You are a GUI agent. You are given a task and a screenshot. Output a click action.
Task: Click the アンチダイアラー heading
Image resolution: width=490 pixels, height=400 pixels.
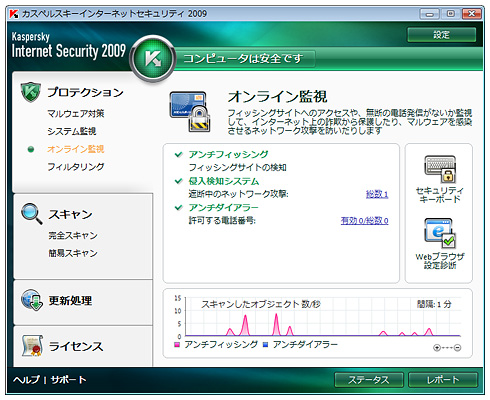(x=223, y=208)
